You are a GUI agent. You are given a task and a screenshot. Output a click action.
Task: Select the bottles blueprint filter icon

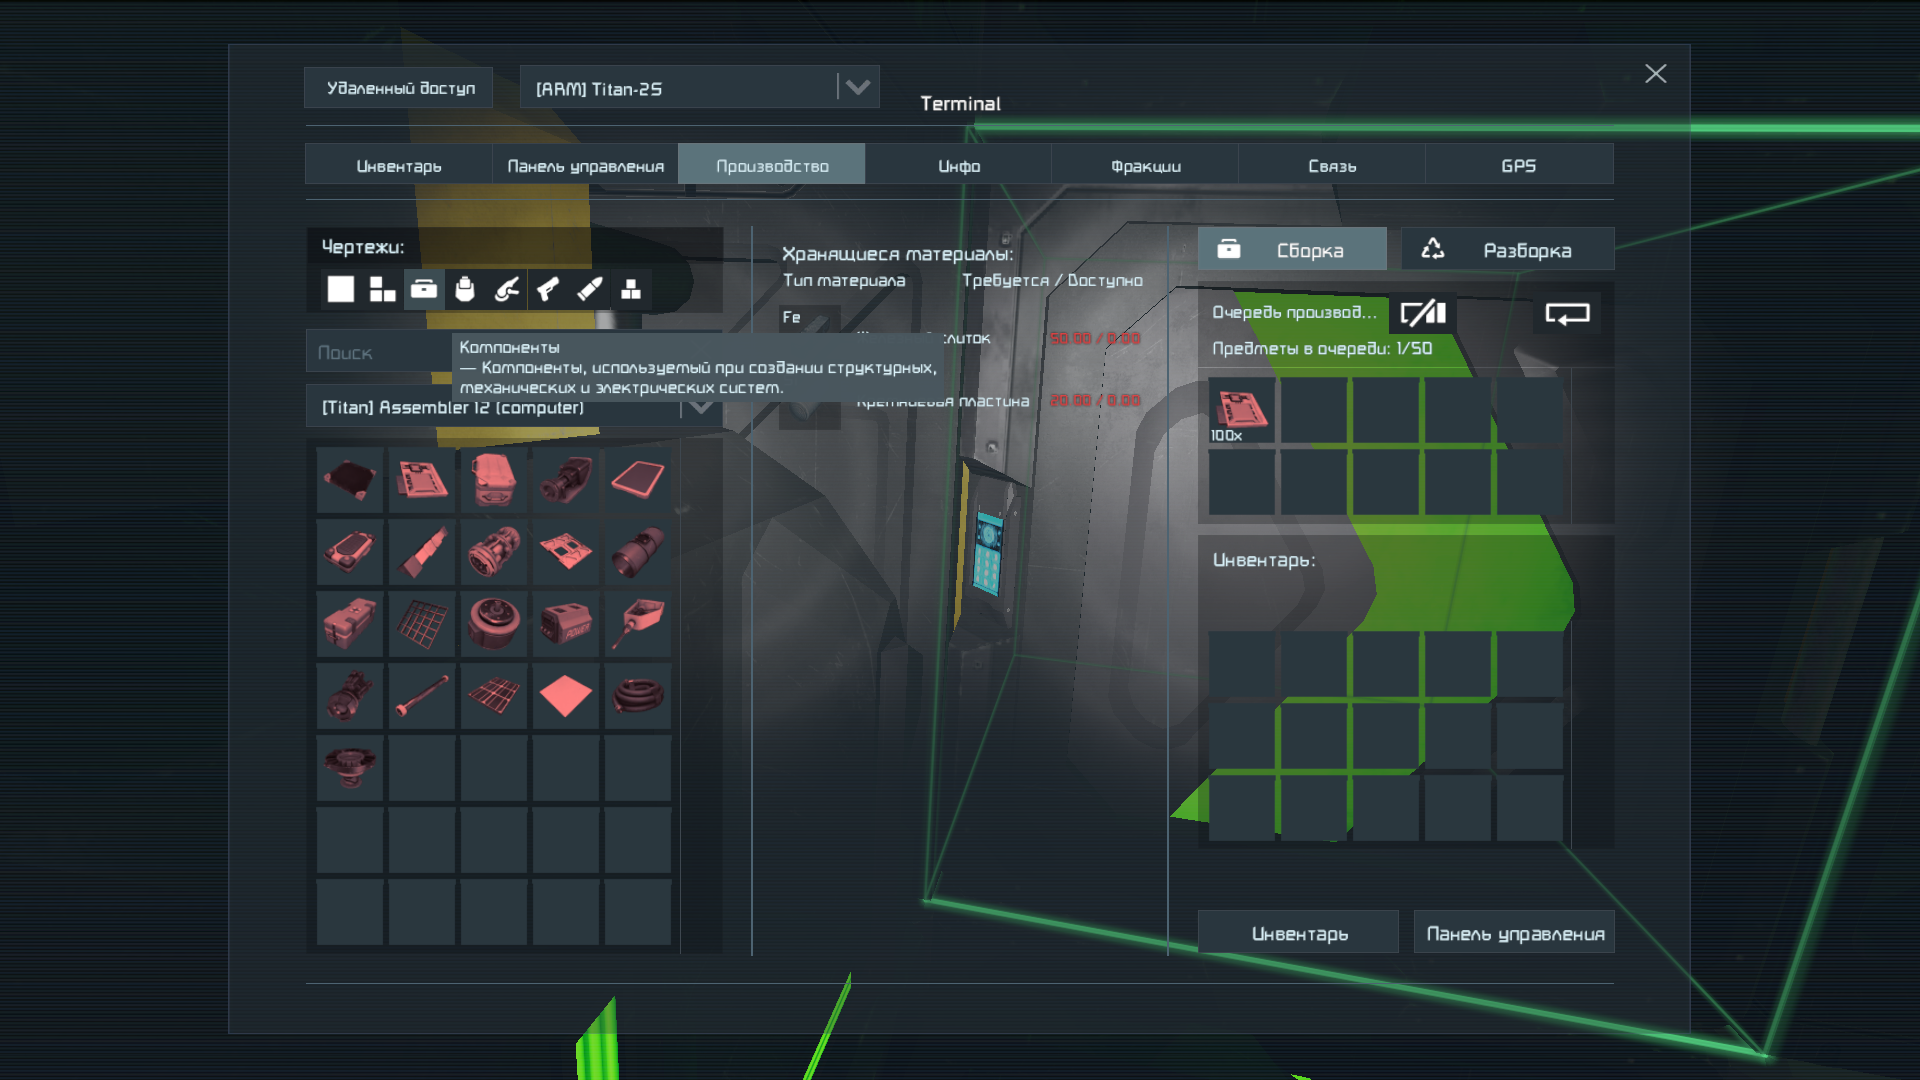click(x=465, y=290)
